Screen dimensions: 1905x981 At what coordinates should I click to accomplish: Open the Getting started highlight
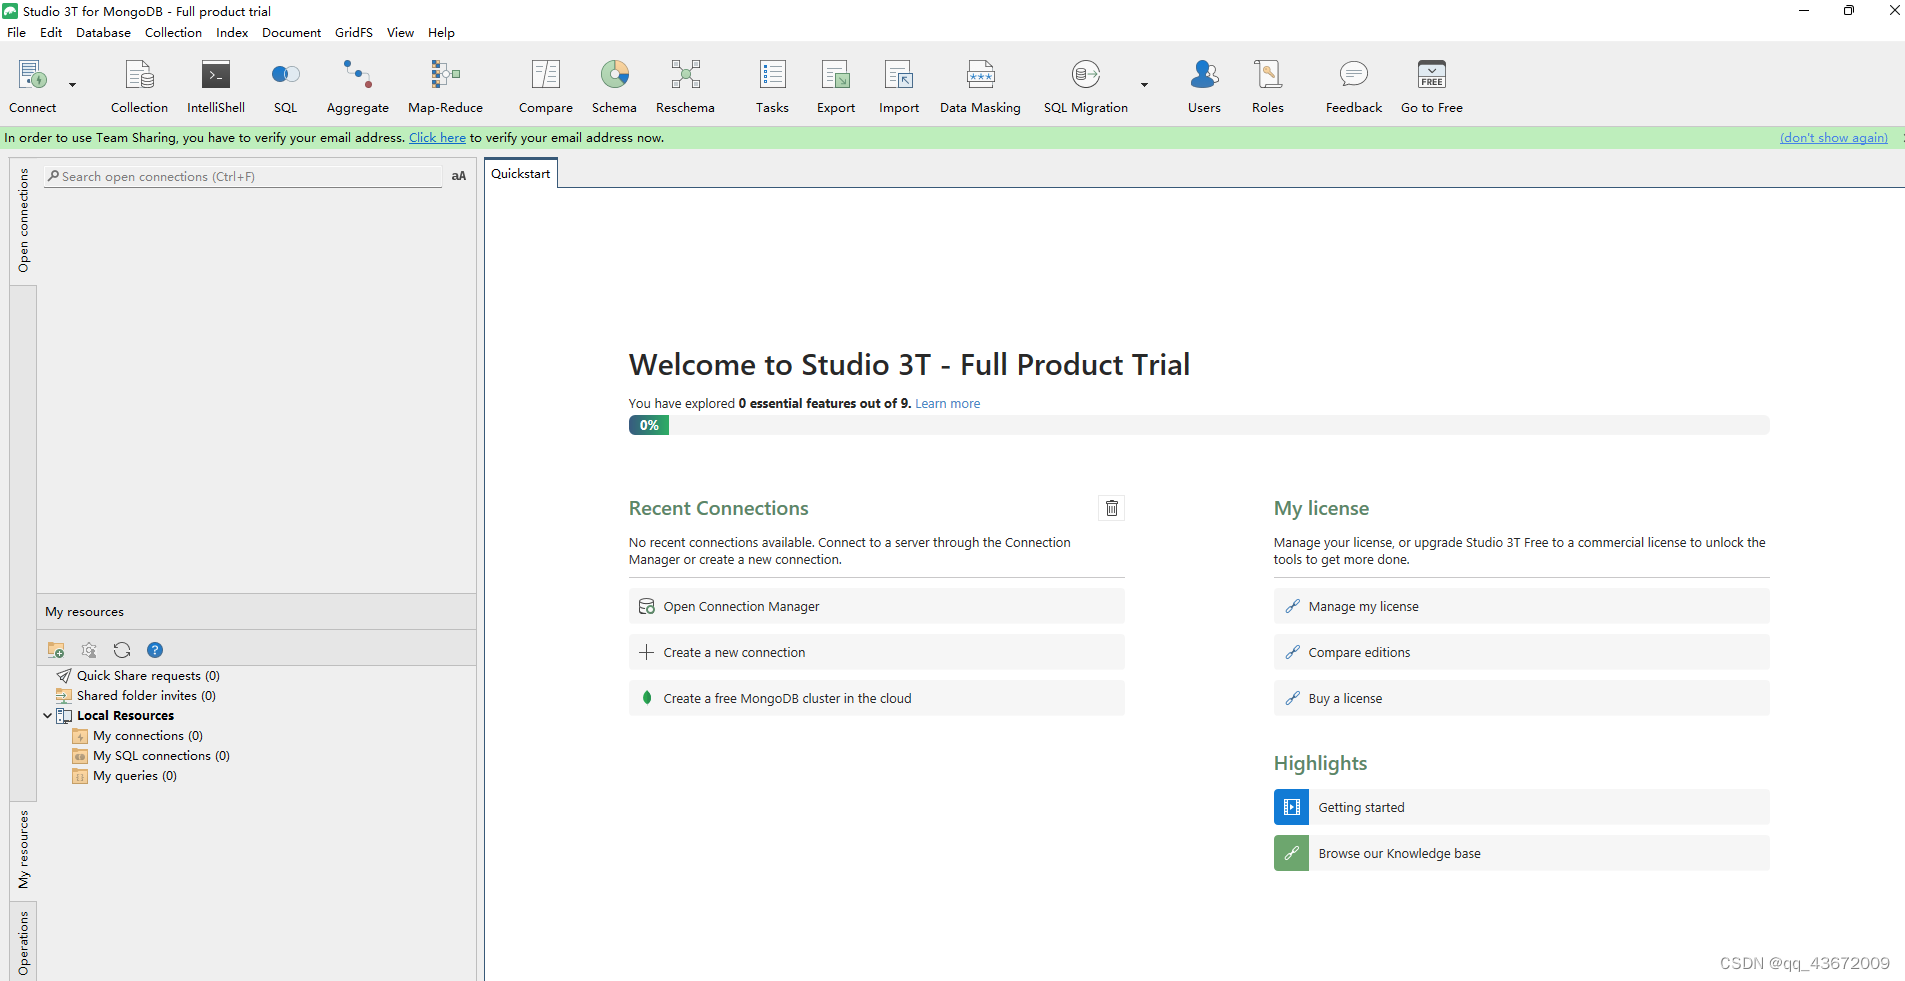pos(1521,807)
